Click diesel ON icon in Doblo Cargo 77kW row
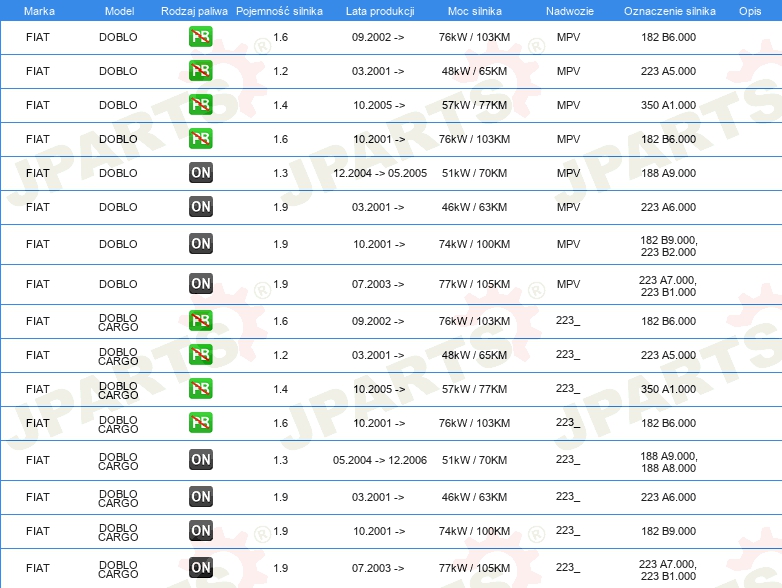The width and height of the screenshot is (782, 588). click(x=200, y=567)
